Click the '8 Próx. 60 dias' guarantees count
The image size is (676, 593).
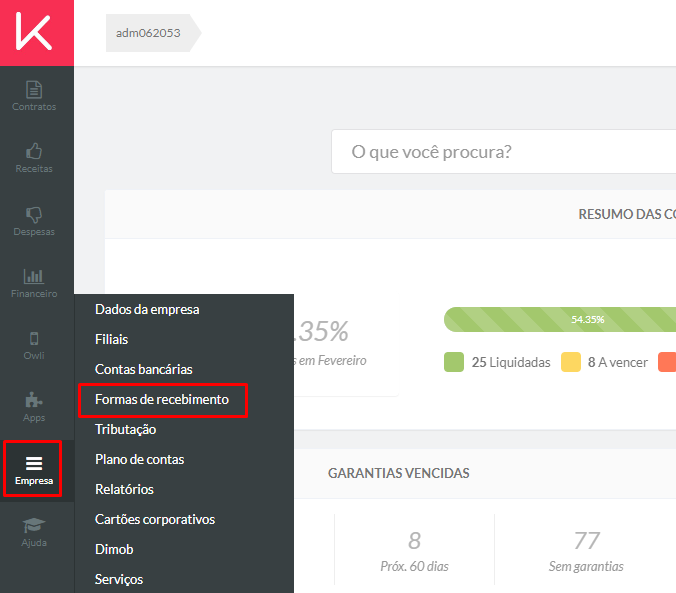(x=414, y=552)
